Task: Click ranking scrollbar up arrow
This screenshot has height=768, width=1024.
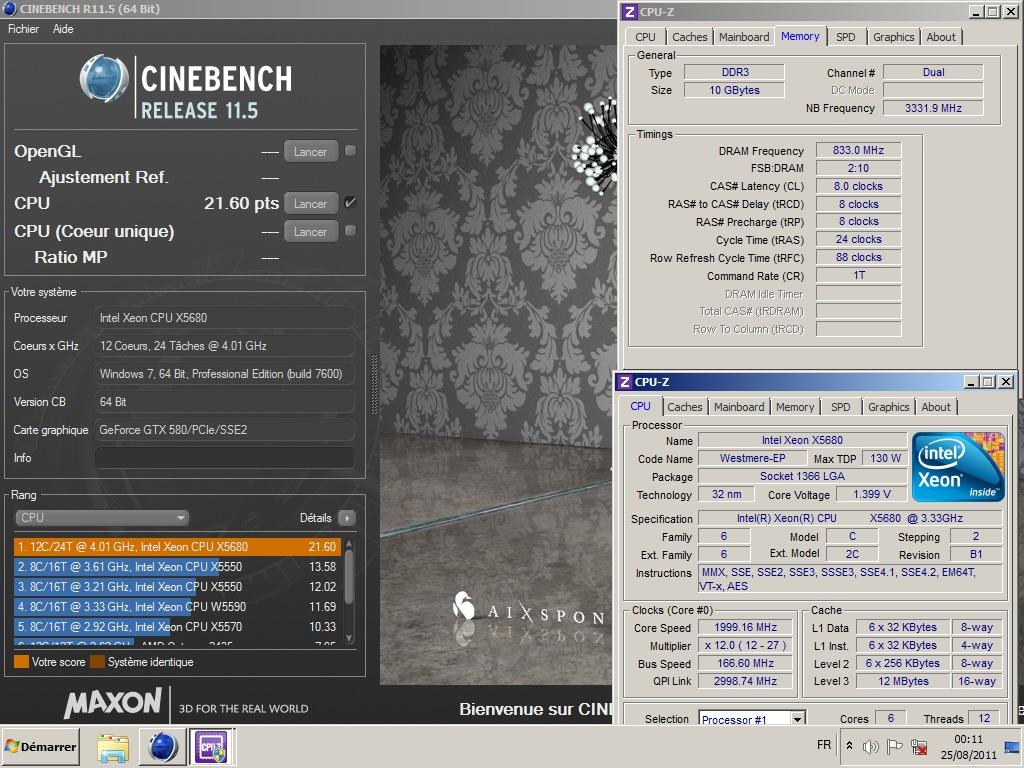Action: click(x=349, y=543)
